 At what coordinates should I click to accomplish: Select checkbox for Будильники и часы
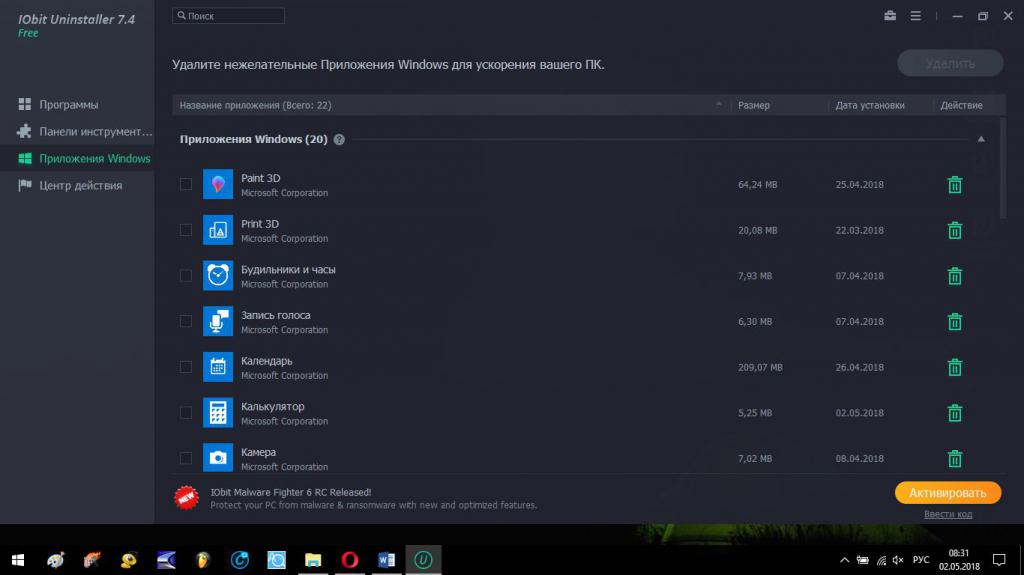coord(186,276)
